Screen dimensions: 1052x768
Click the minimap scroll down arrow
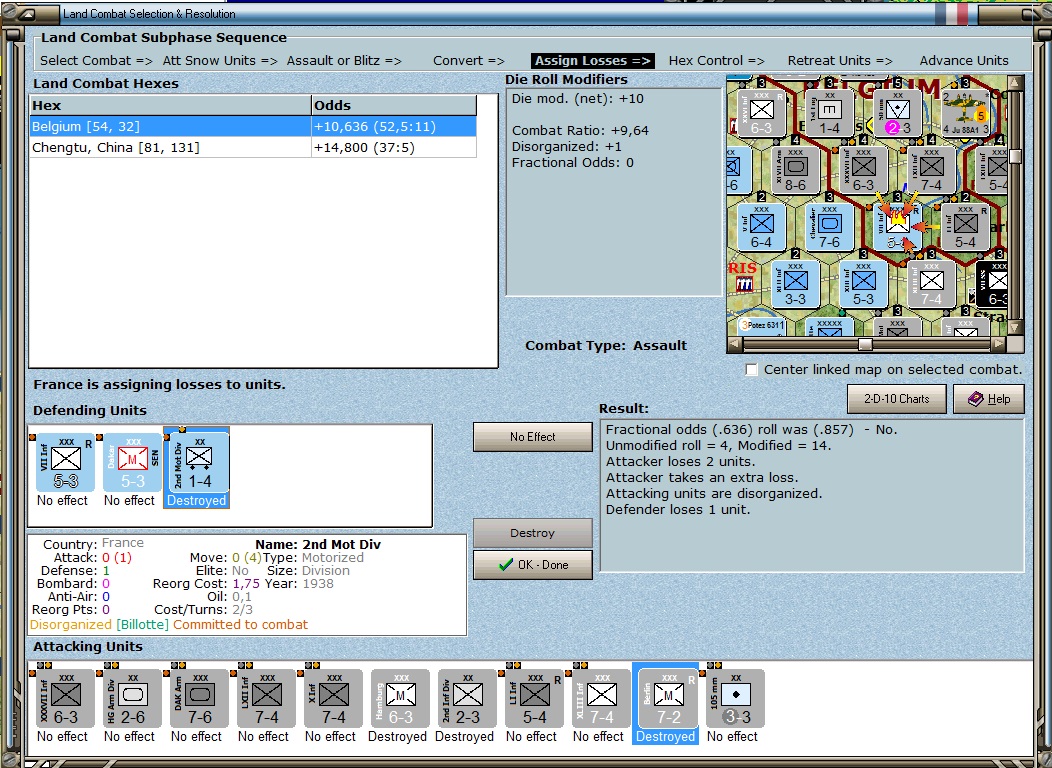click(x=1015, y=328)
